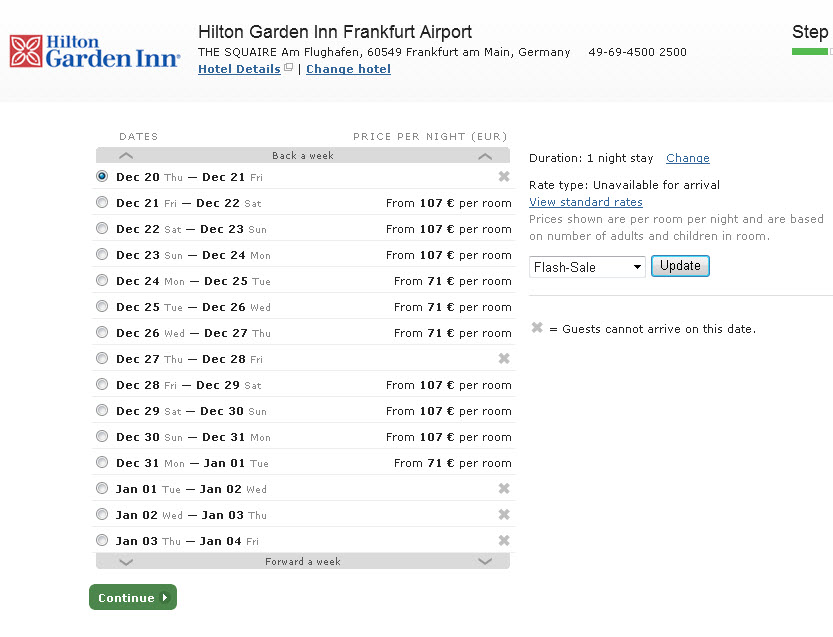Click Change link next to duration
The width and height of the screenshot is (833, 637).
[688, 158]
